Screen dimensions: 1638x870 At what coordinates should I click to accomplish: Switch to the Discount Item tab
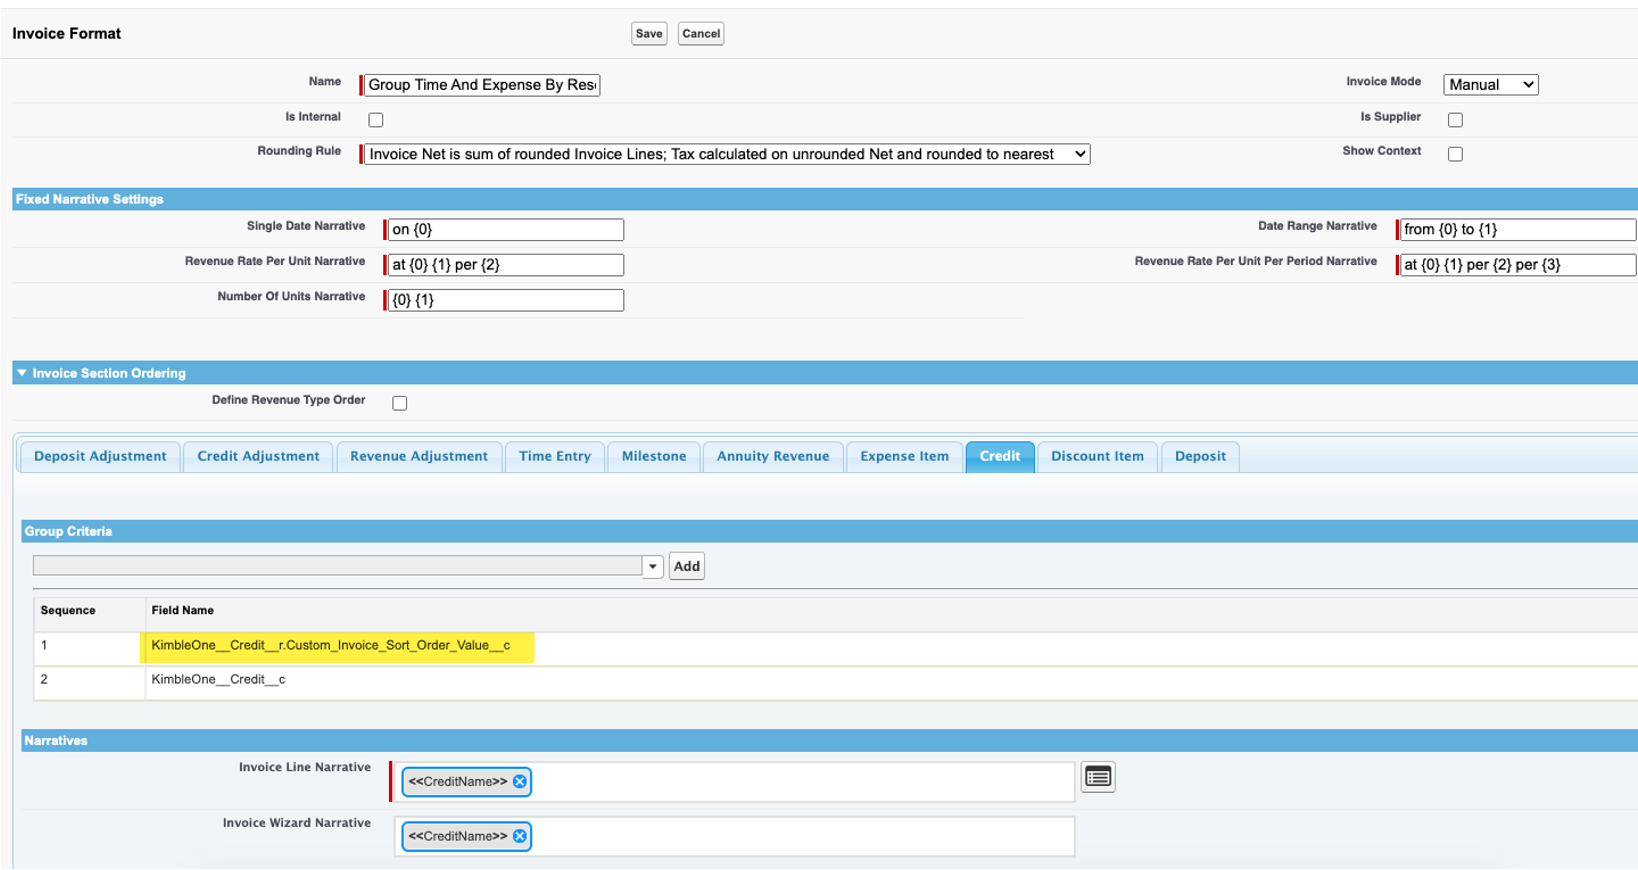tap(1097, 456)
